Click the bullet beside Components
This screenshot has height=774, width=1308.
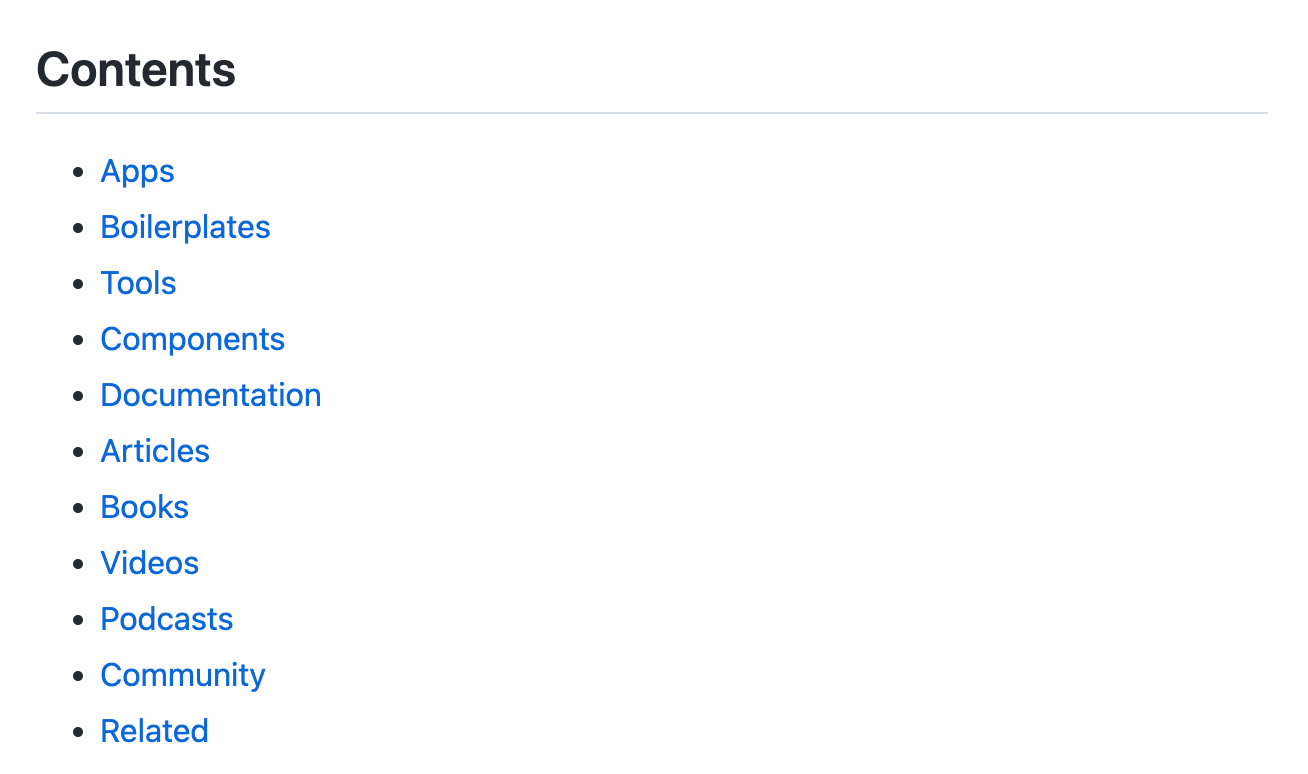tap(79, 341)
